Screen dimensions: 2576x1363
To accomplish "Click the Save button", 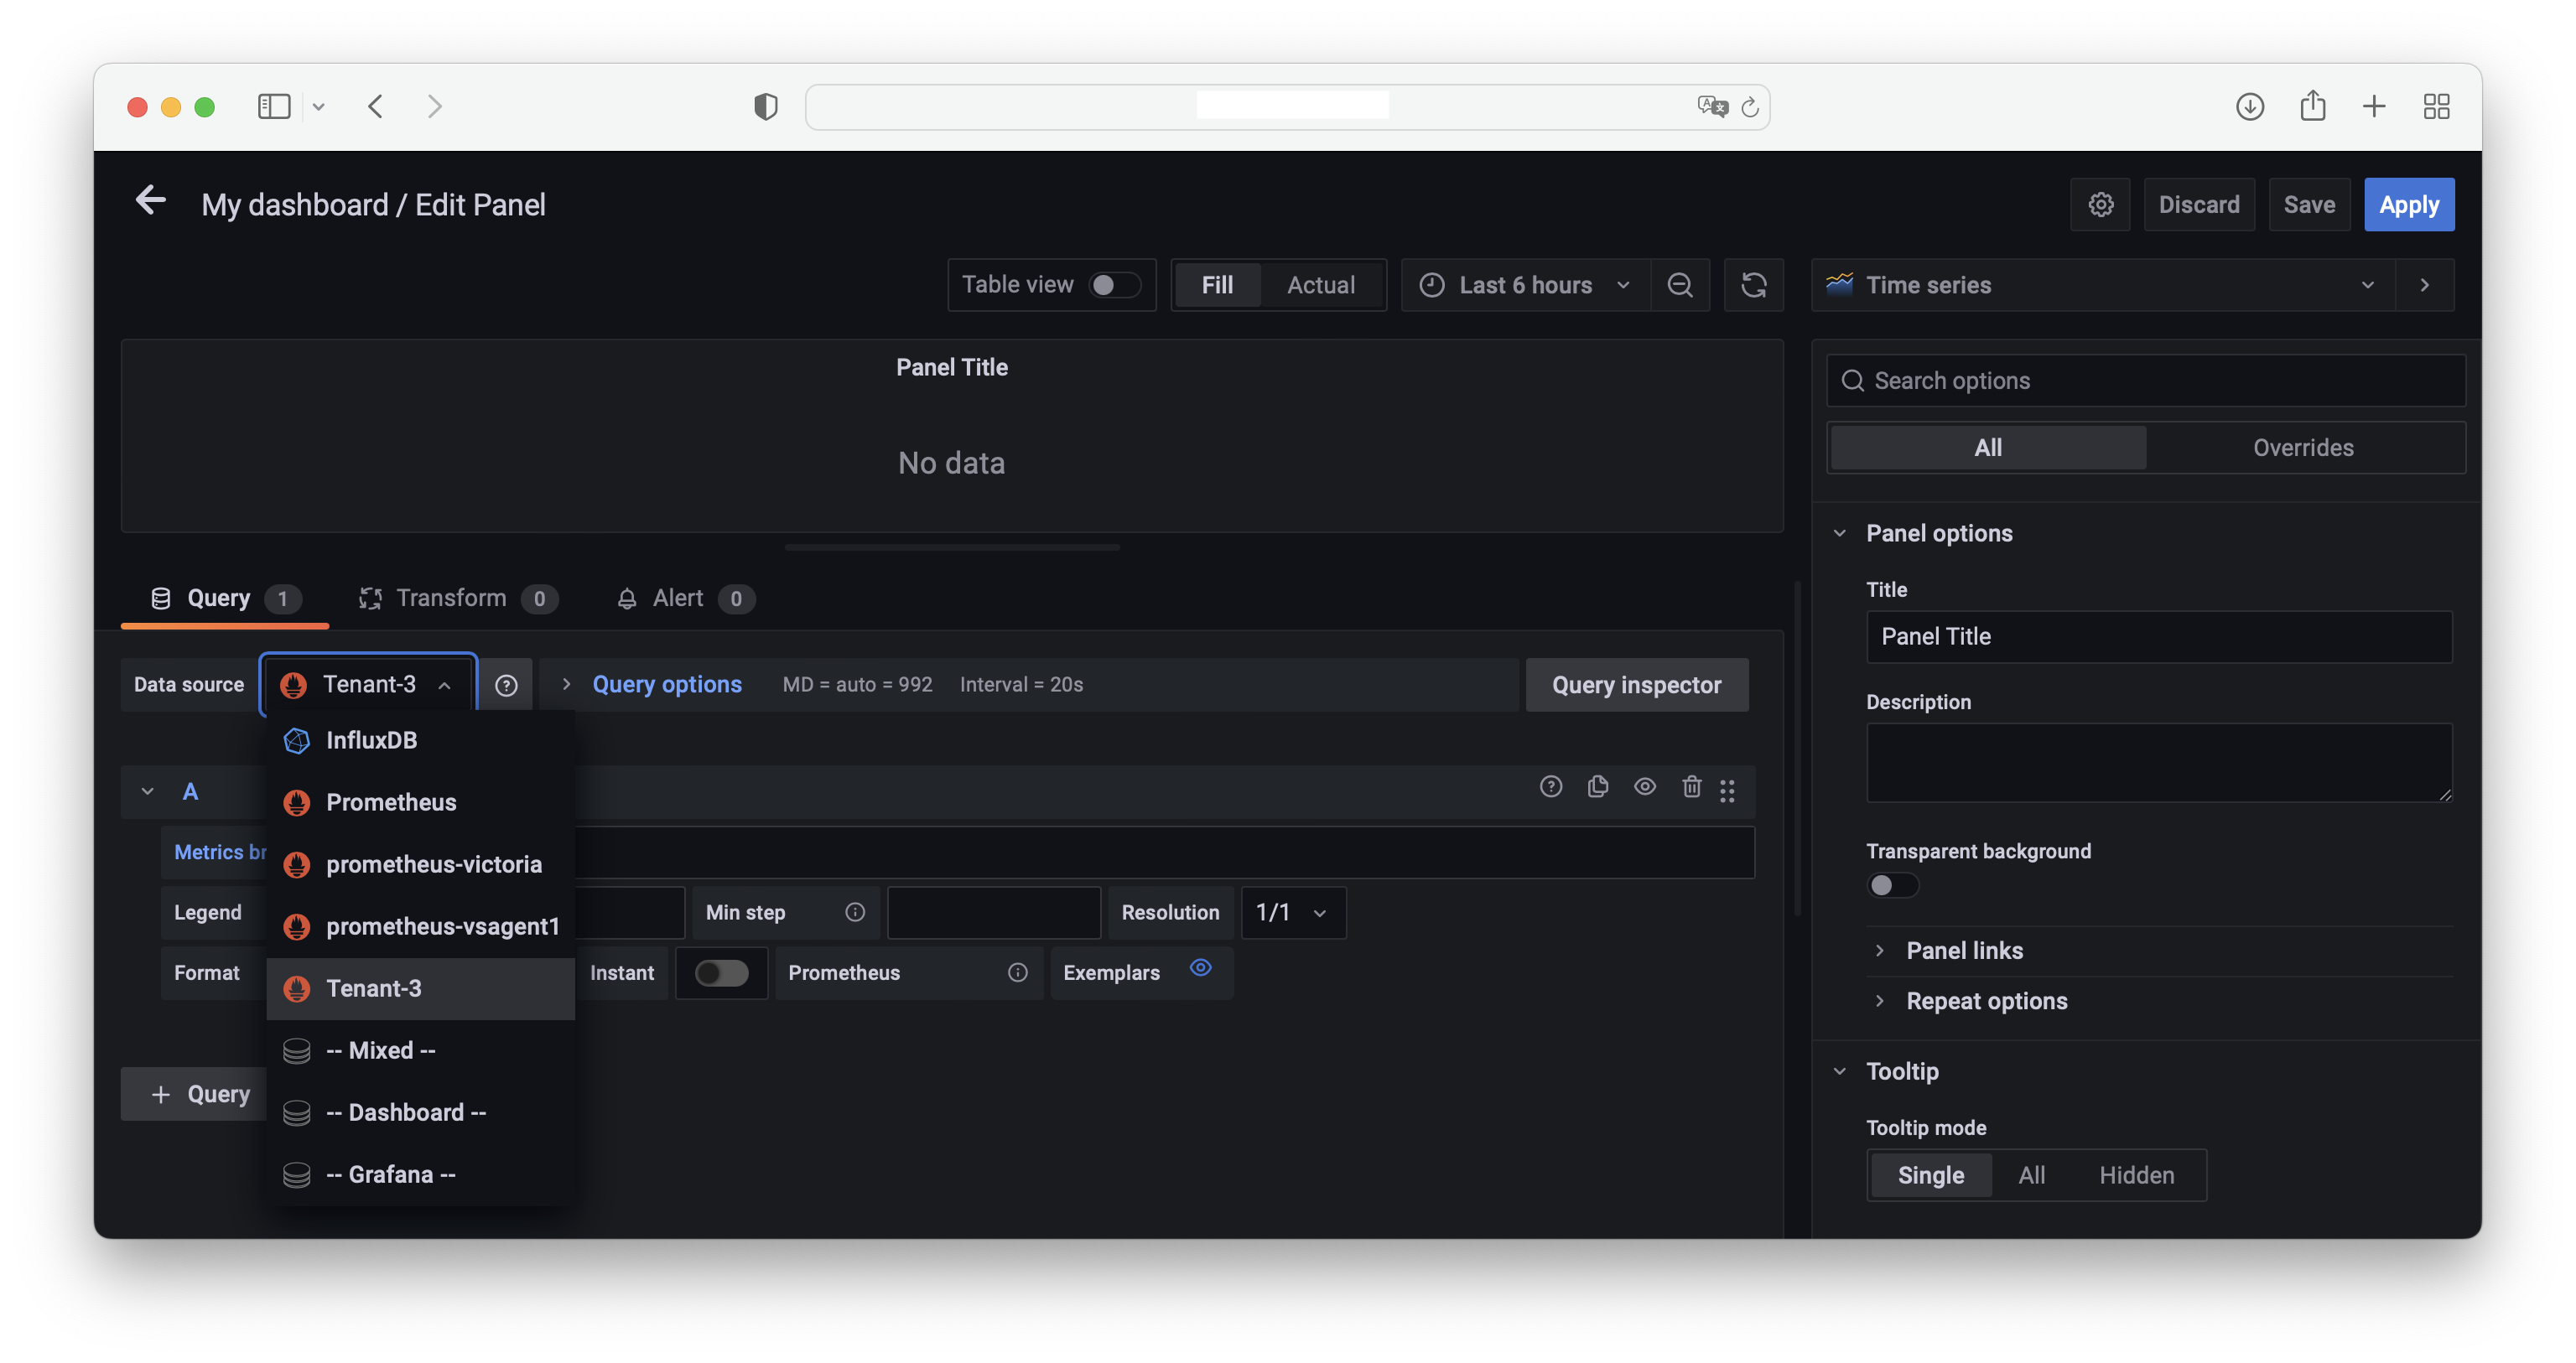I will point(2308,205).
